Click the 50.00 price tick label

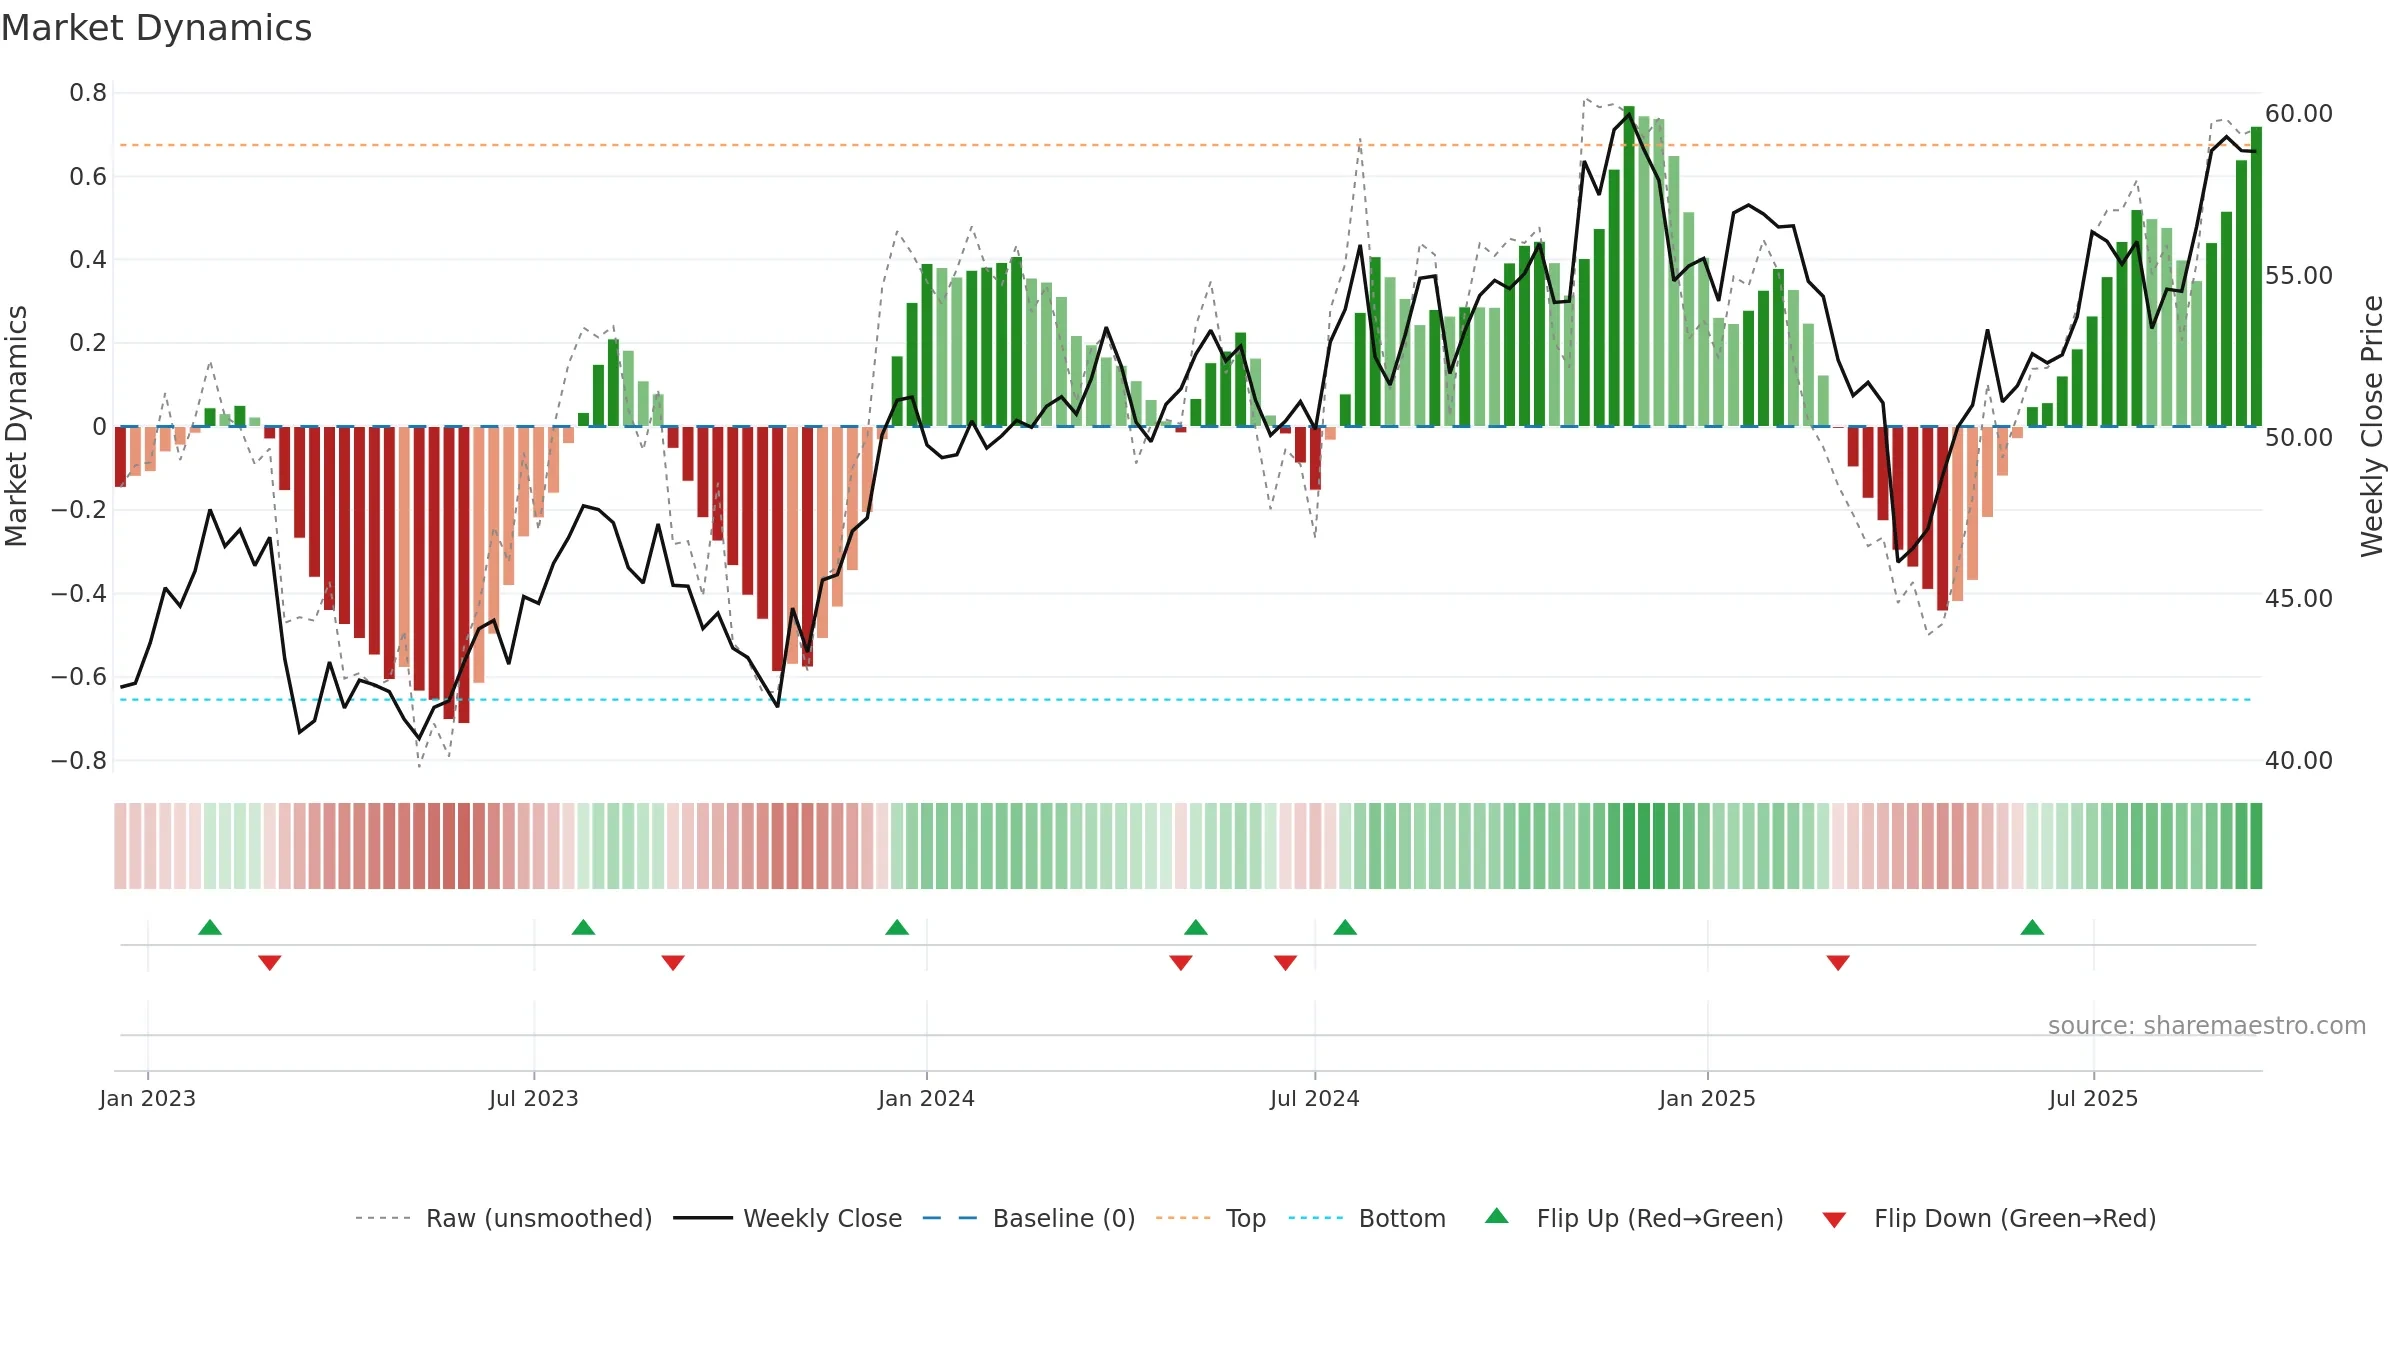2299,438
